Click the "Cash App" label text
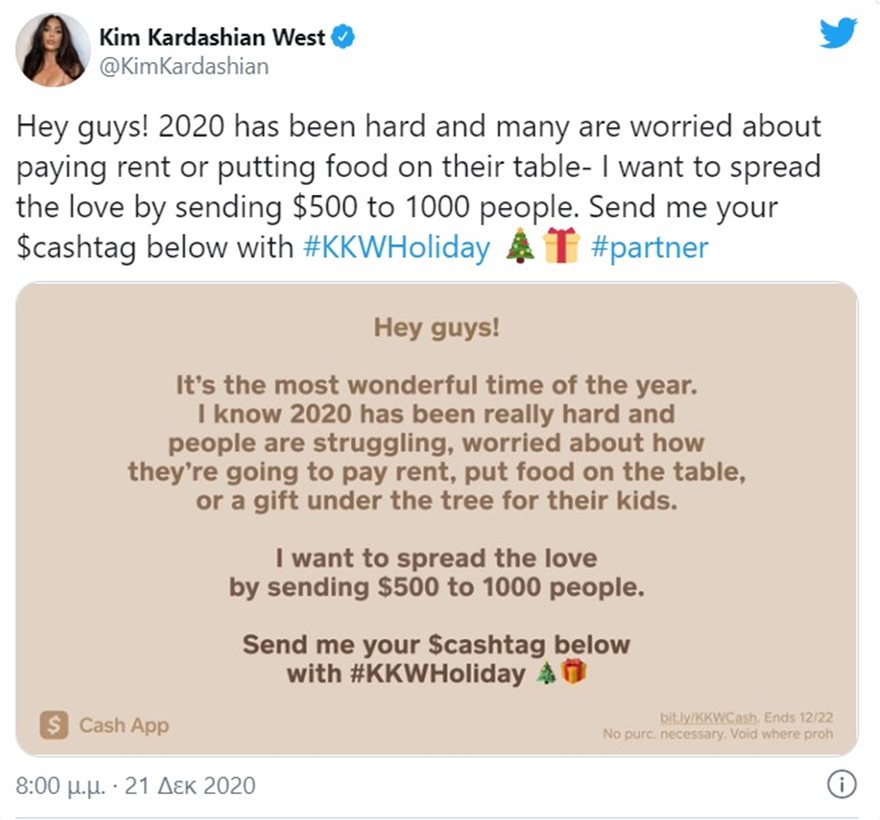The image size is (880, 820). (124, 726)
